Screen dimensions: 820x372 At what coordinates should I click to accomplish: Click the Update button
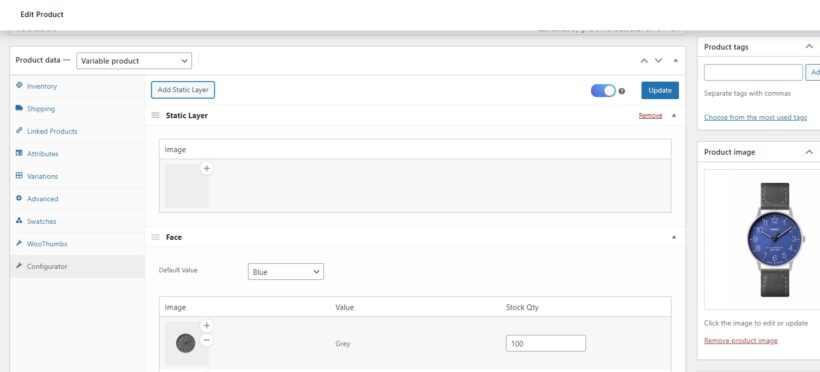[660, 90]
